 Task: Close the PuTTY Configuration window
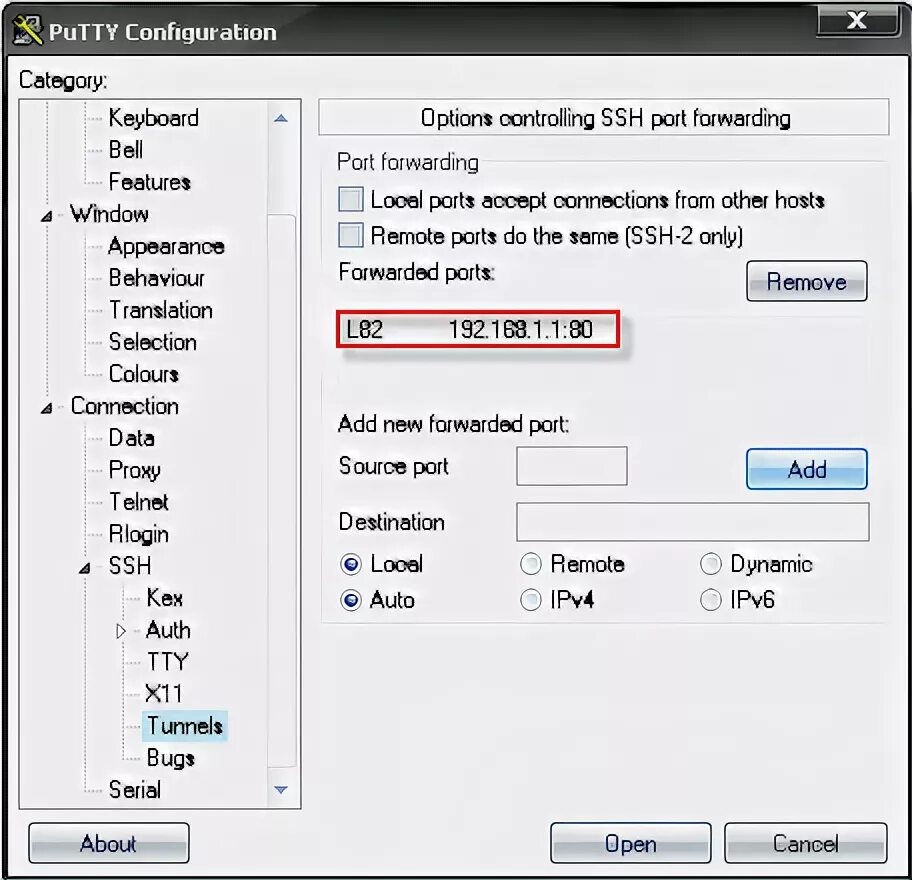click(857, 21)
